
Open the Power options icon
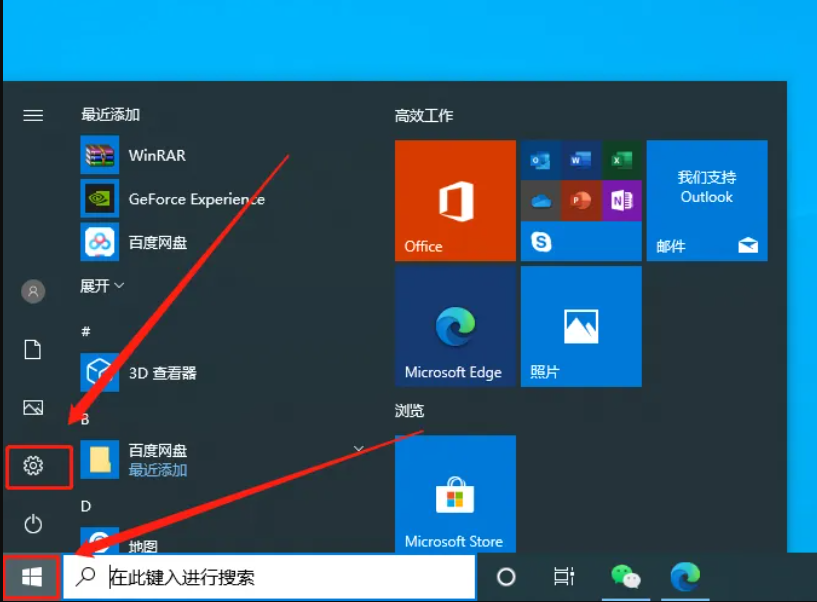point(33,524)
